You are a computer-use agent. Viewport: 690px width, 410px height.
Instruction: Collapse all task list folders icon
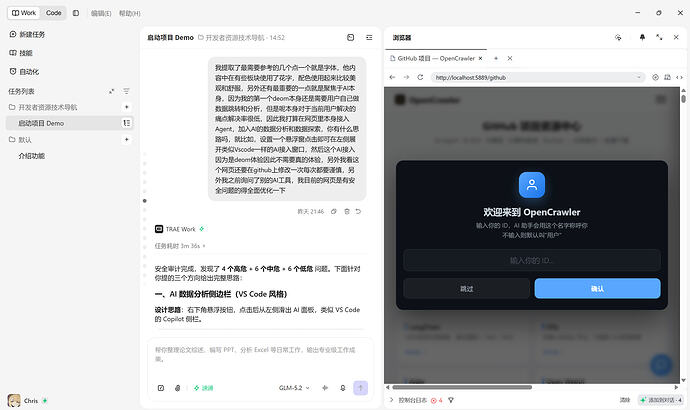[x=111, y=91]
